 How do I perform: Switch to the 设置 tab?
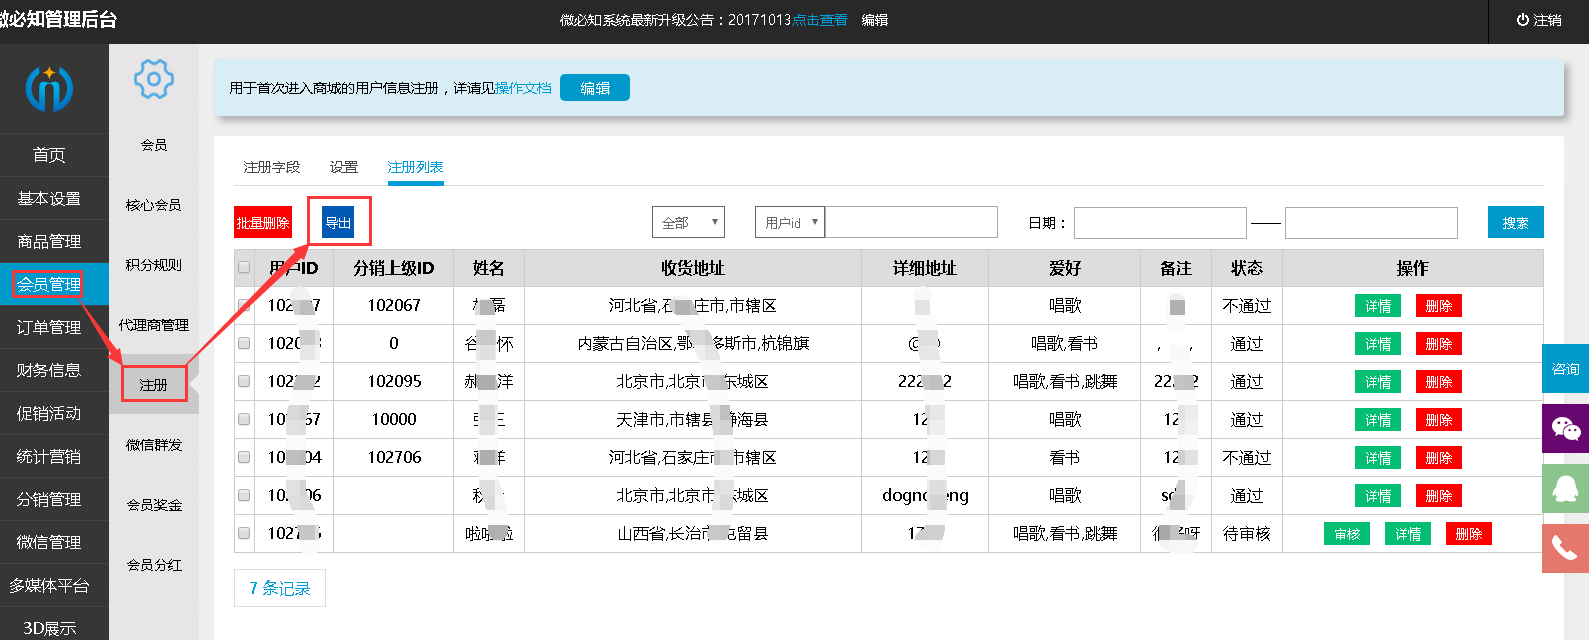[x=344, y=167]
